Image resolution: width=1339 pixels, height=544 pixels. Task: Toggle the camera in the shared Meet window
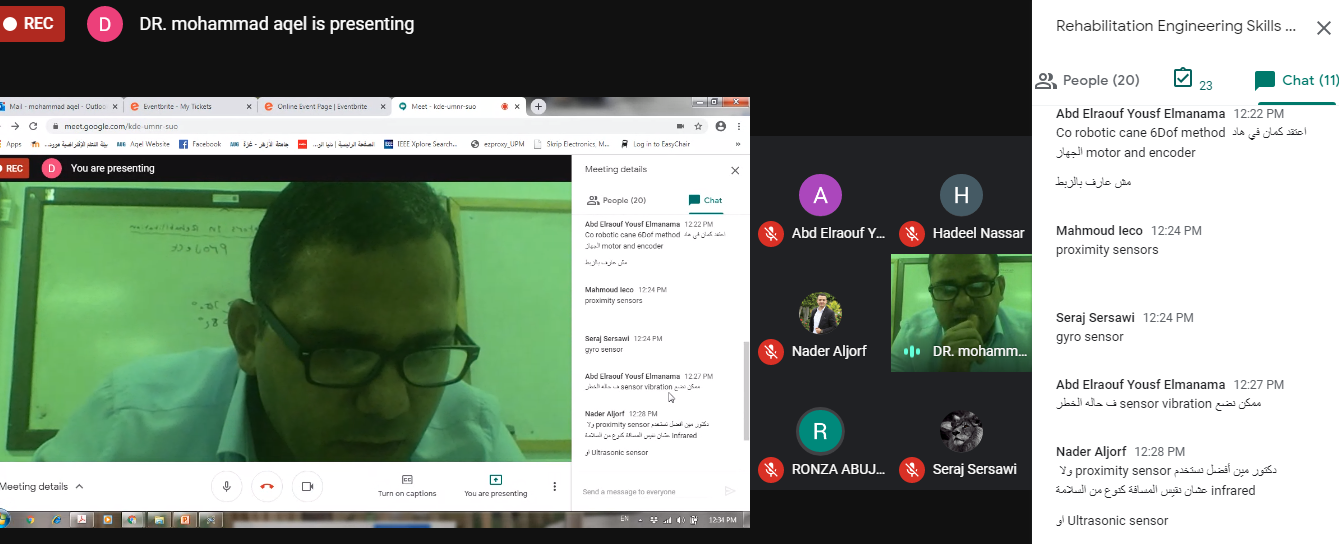[x=307, y=486]
